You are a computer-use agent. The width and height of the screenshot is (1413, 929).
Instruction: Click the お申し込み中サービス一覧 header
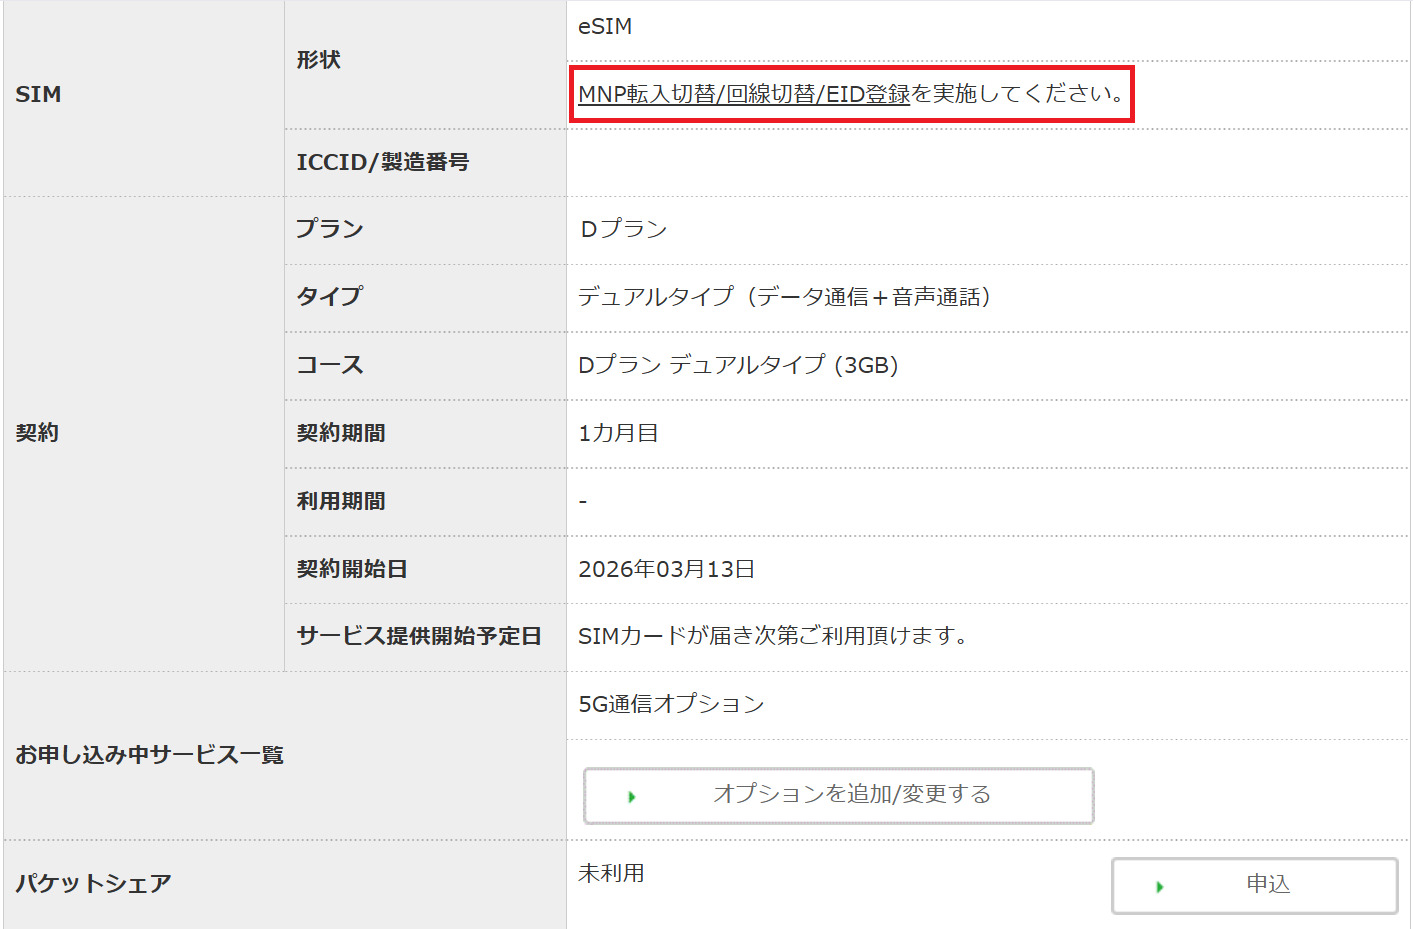coord(149,755)
